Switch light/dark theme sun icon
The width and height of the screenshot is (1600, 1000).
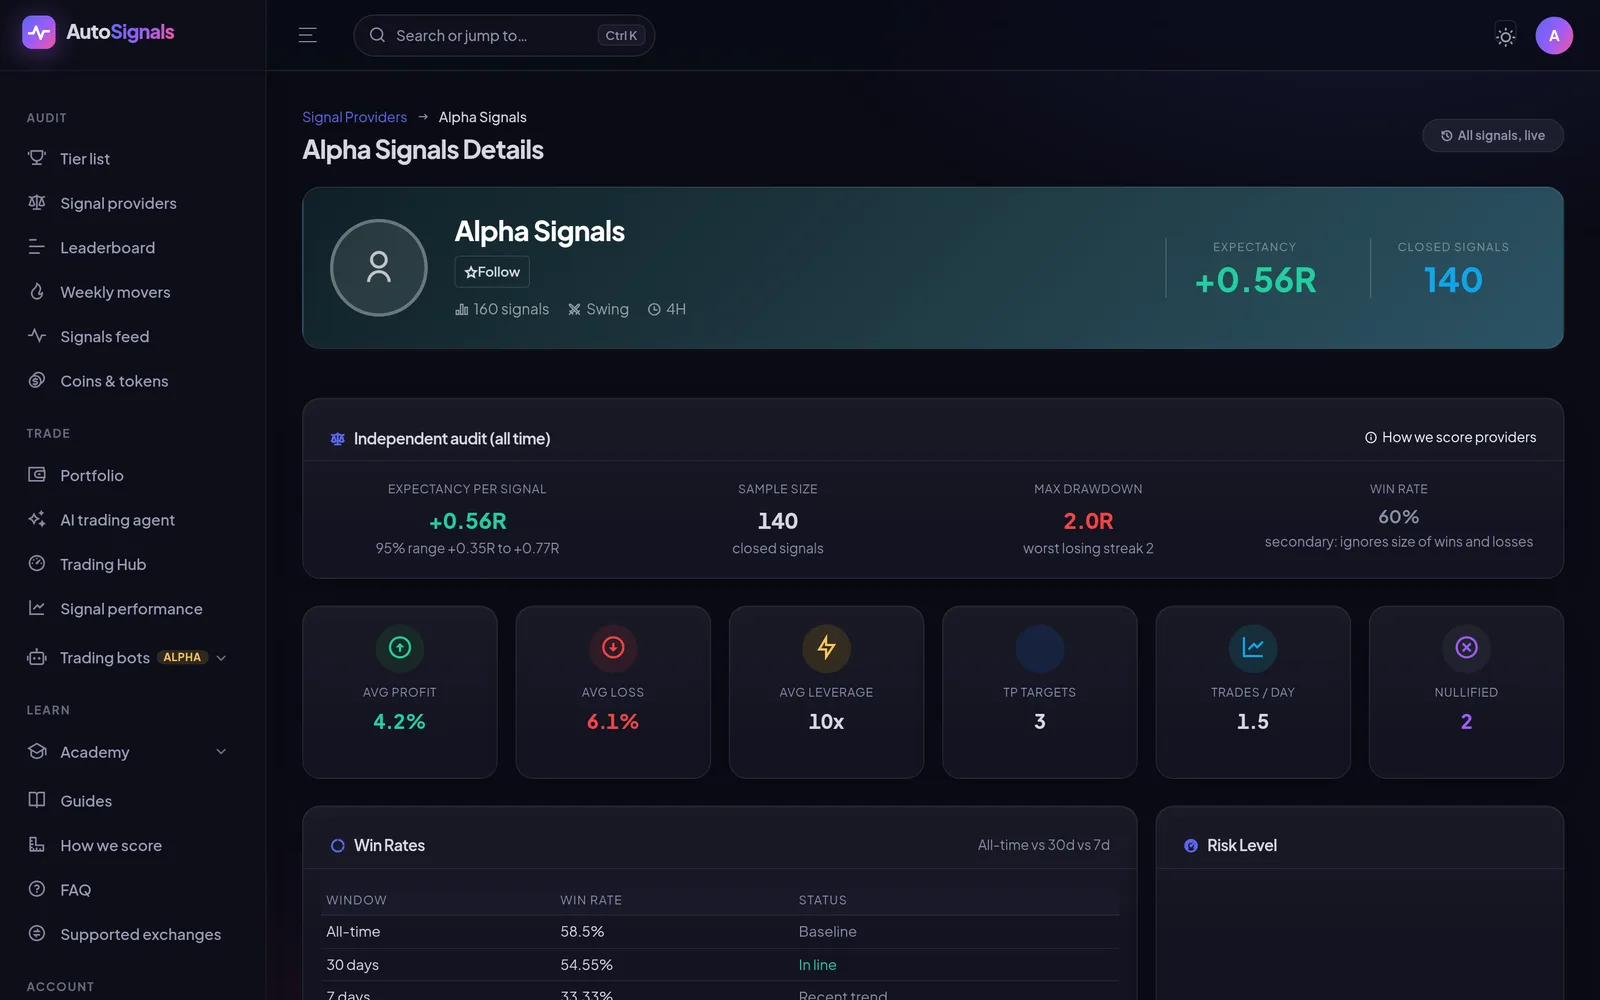(1505, 36)
